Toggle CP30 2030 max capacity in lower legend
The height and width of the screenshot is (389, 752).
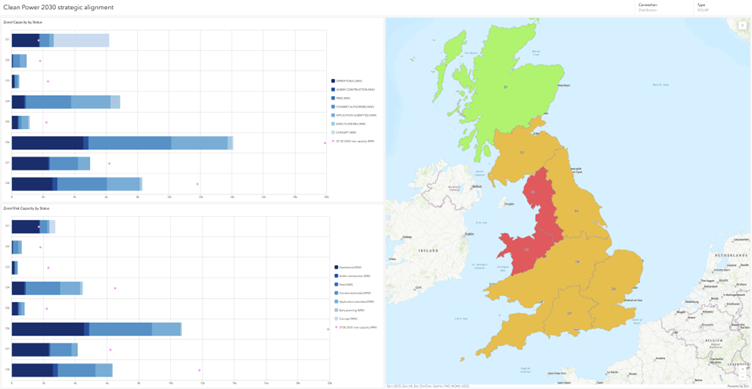tap(357, 327)
